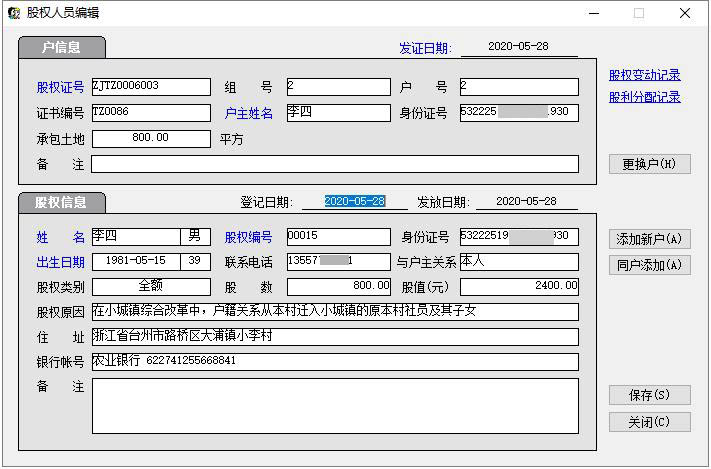Click the app icon in title bar
Image resolution: width=711 pixels, height=469 pixels.
coord(13,13)
